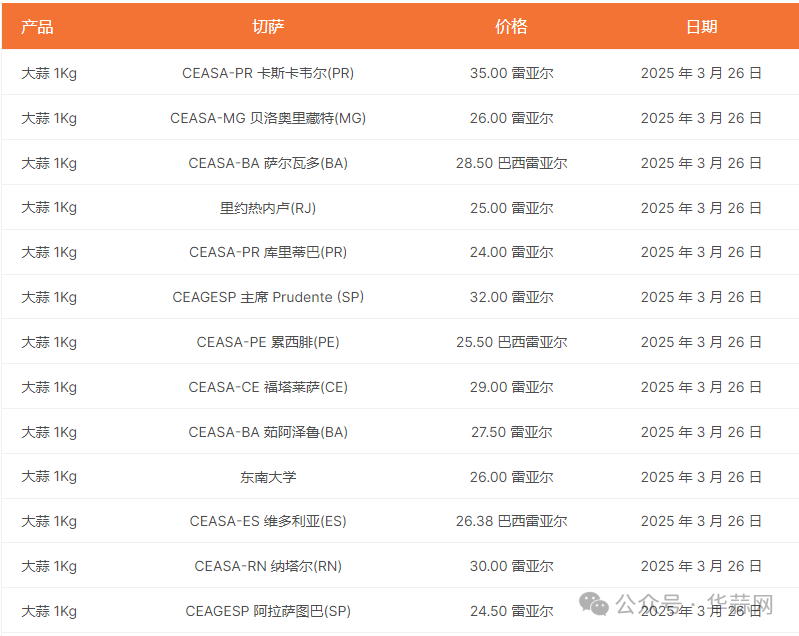Click the 35.00 雷亚尔 price cell

pyautogui.click(x=511, y=73)
